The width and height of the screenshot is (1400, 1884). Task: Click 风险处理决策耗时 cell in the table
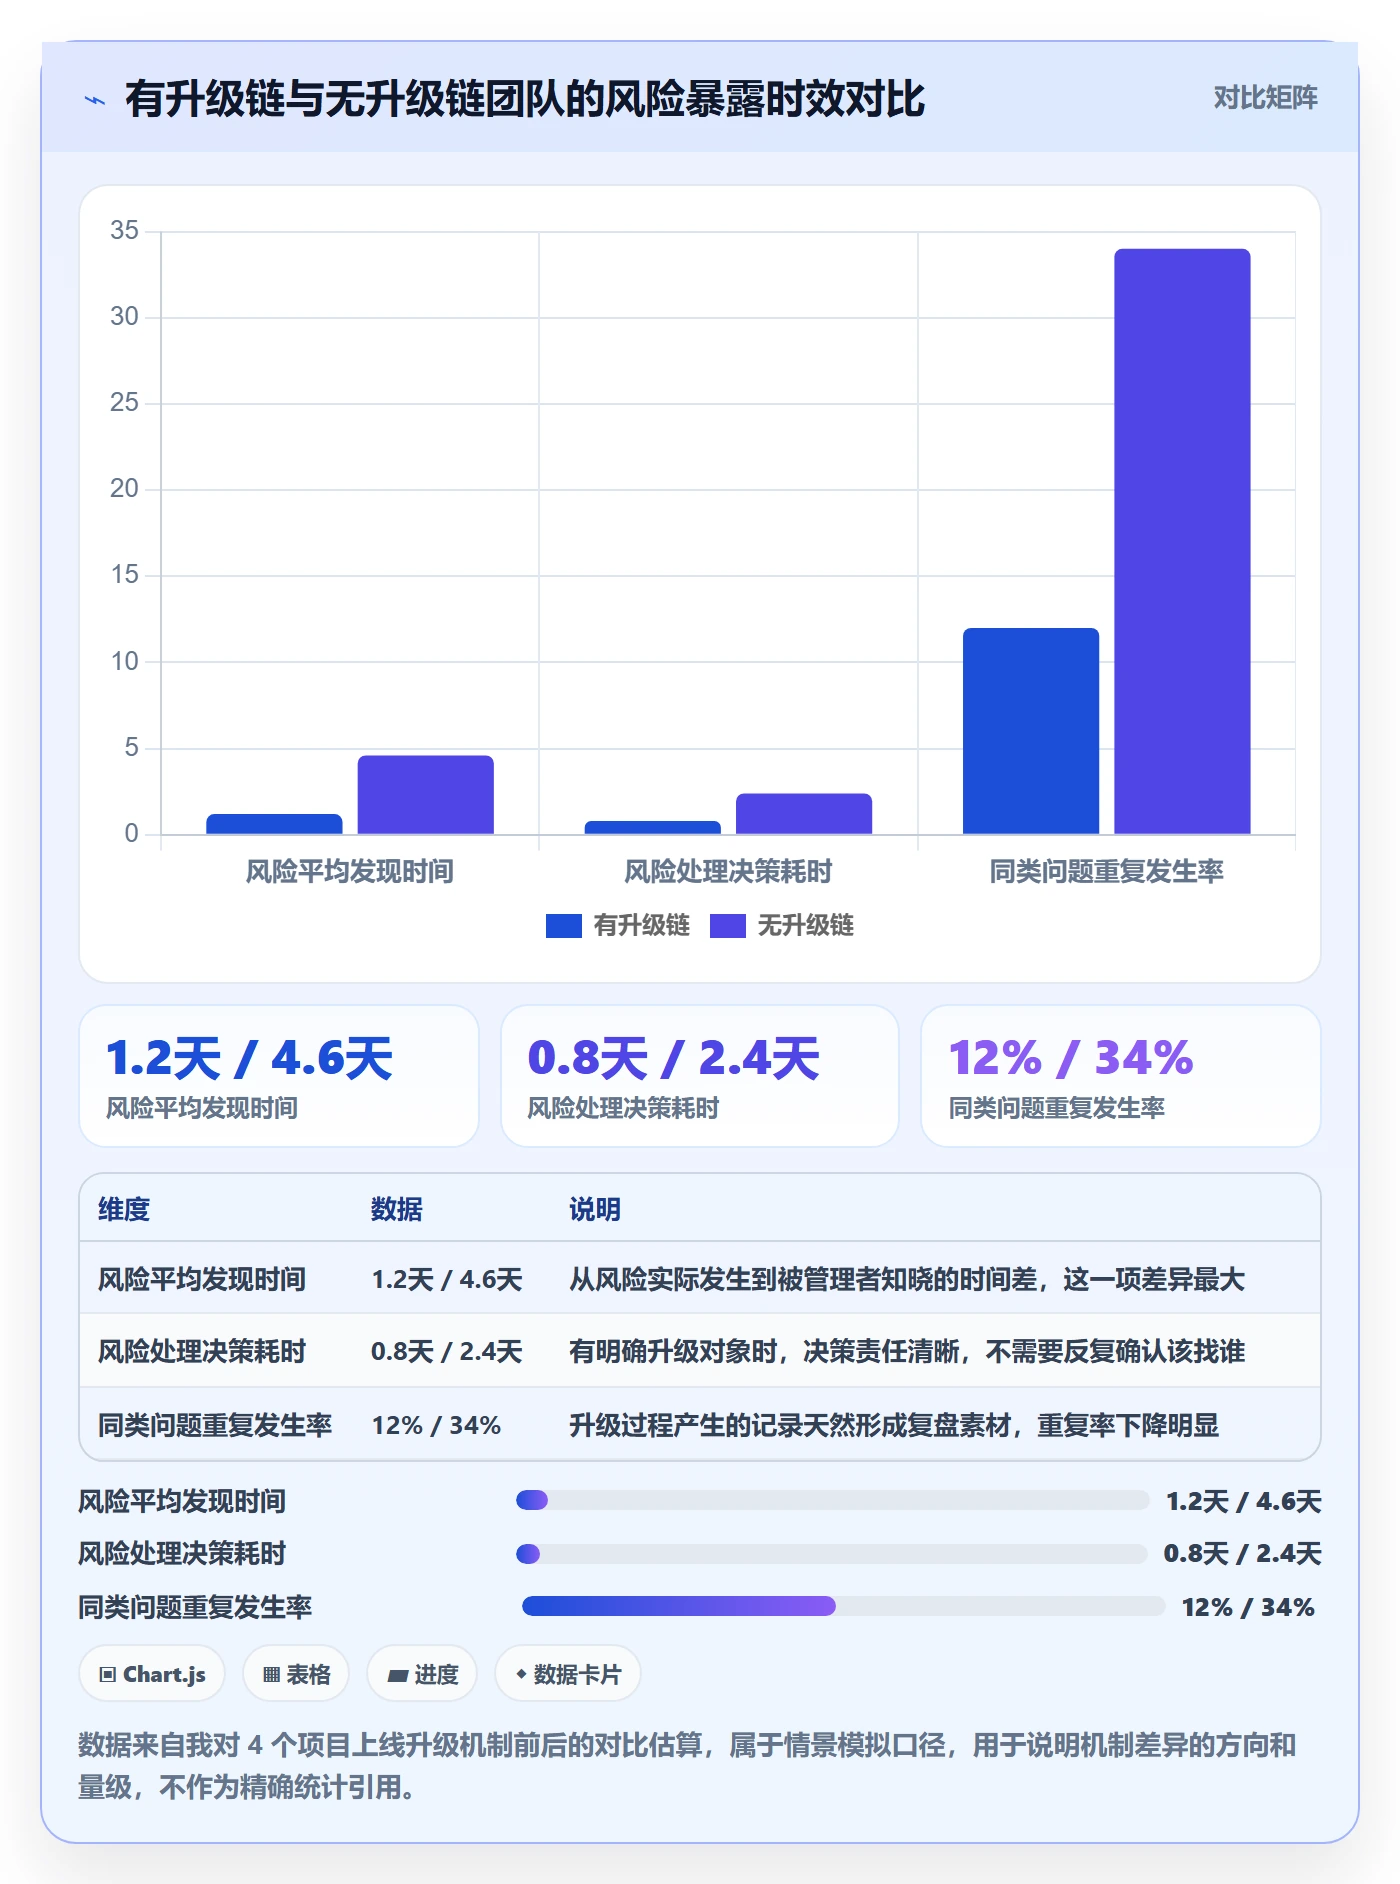pyautogui.click(x=202, y=1352)
